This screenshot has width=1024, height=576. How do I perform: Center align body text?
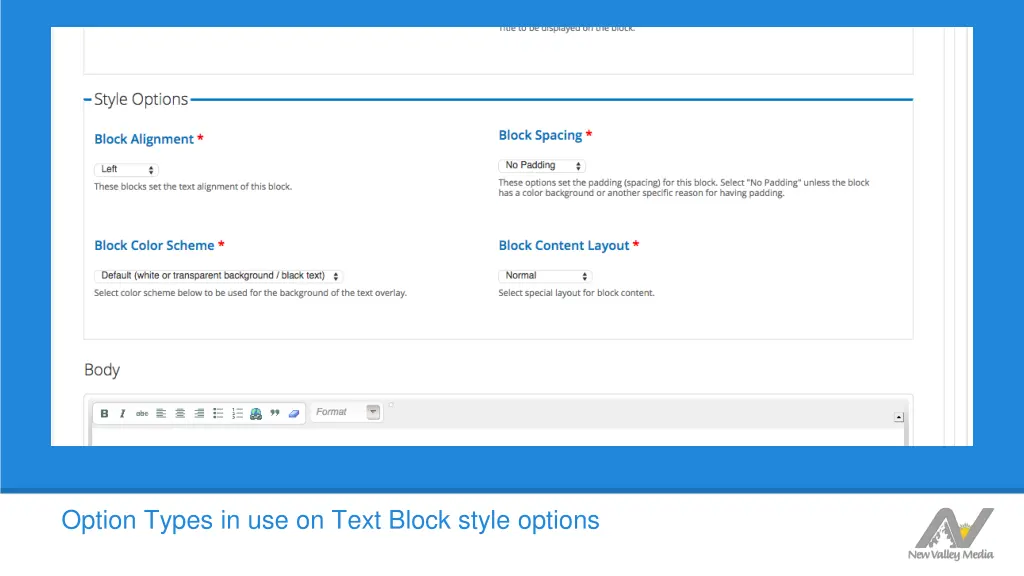[180, 413]
